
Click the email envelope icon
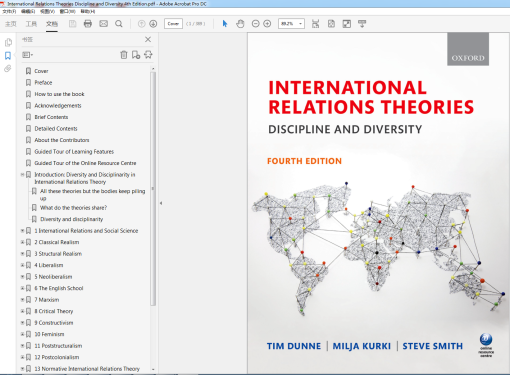pos(104,24)
